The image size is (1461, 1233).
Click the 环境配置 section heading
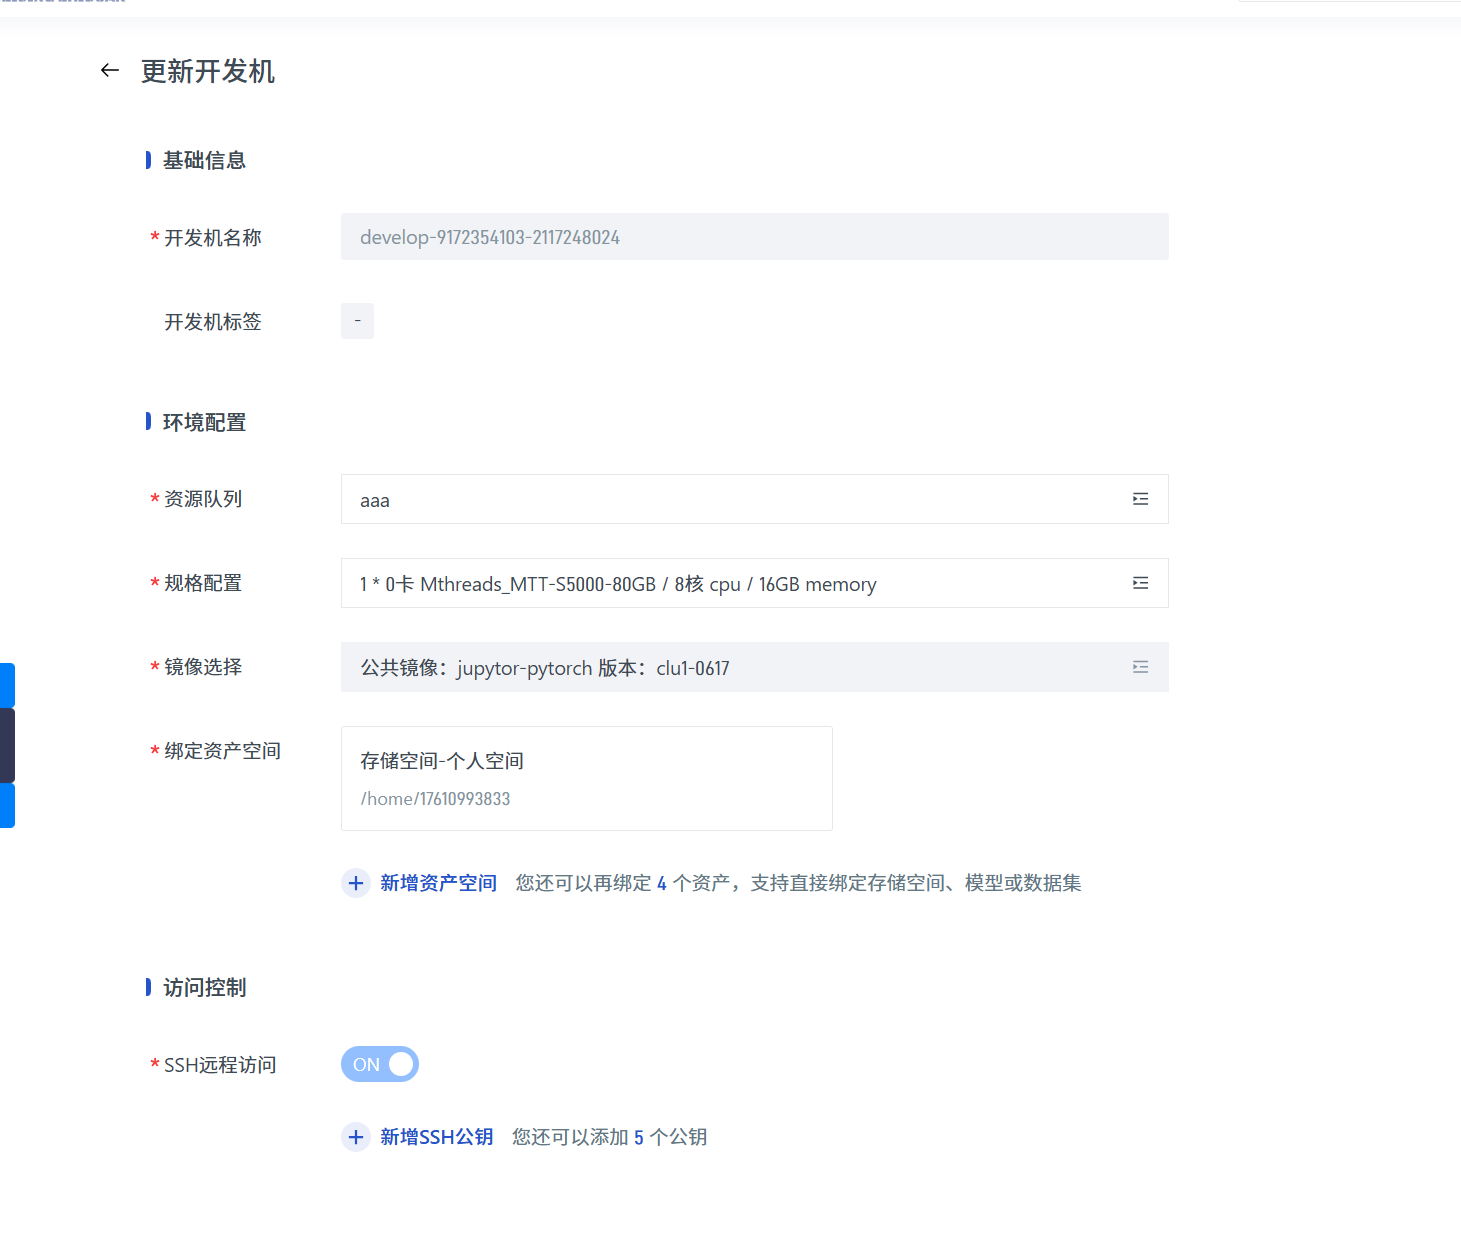point(204,422)
